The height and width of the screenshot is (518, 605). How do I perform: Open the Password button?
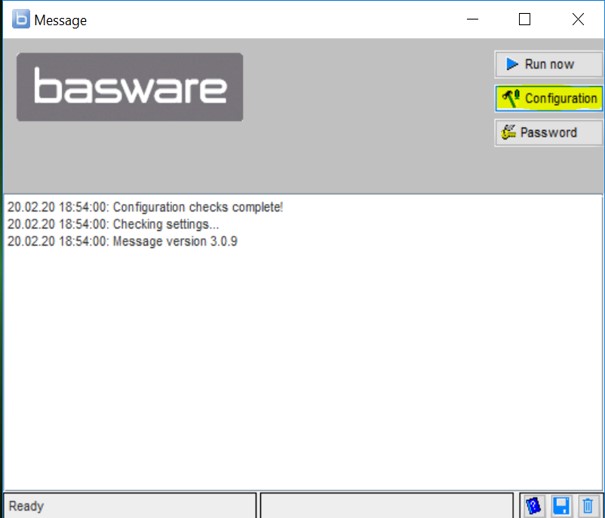[548, 133]
